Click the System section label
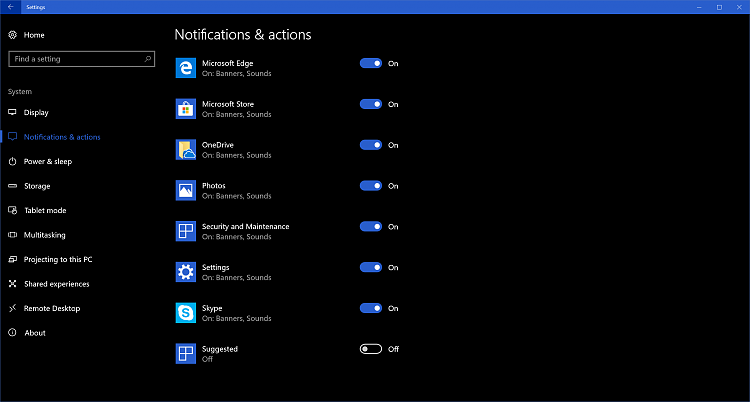This screenshot has height=402, width=750. coord(20,91)
